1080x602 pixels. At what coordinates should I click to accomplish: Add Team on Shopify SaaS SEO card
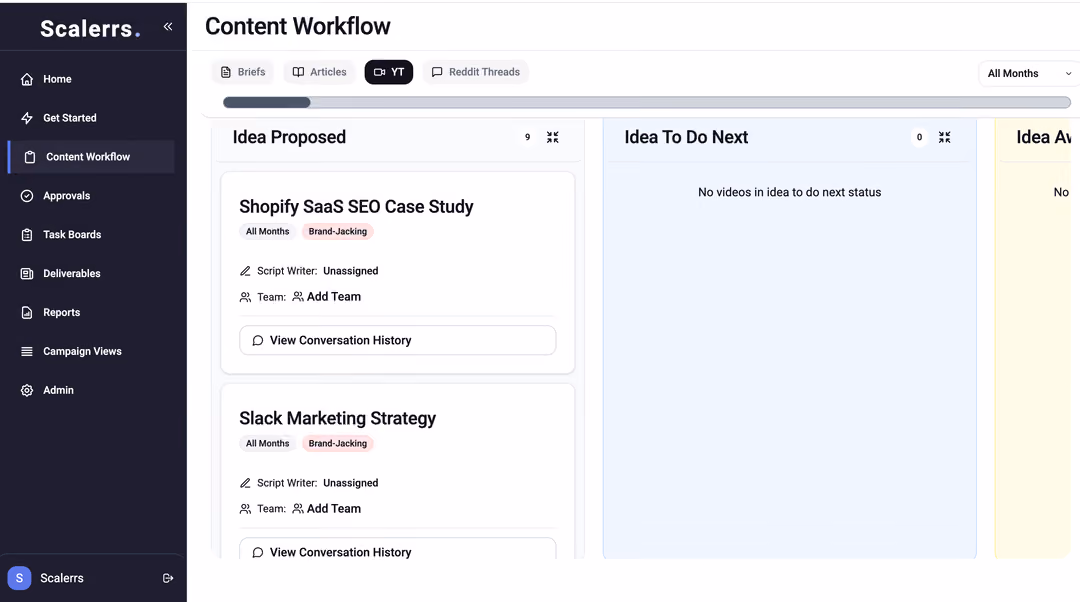coord(326,297)
